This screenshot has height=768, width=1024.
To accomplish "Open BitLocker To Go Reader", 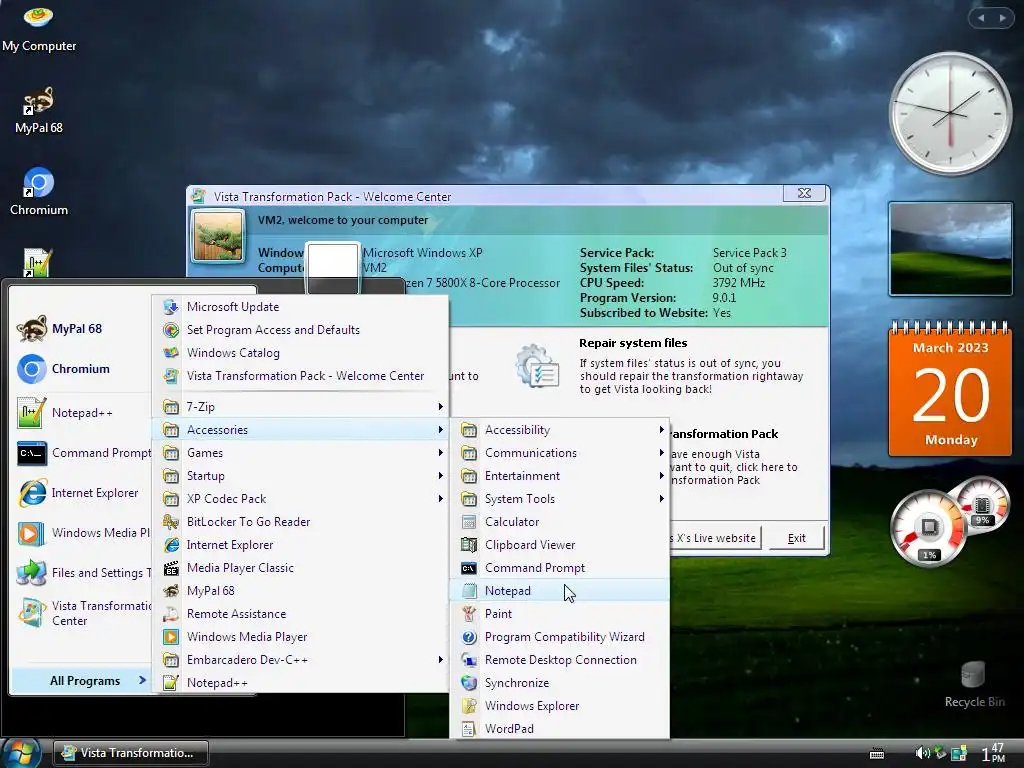I will 300,522.
